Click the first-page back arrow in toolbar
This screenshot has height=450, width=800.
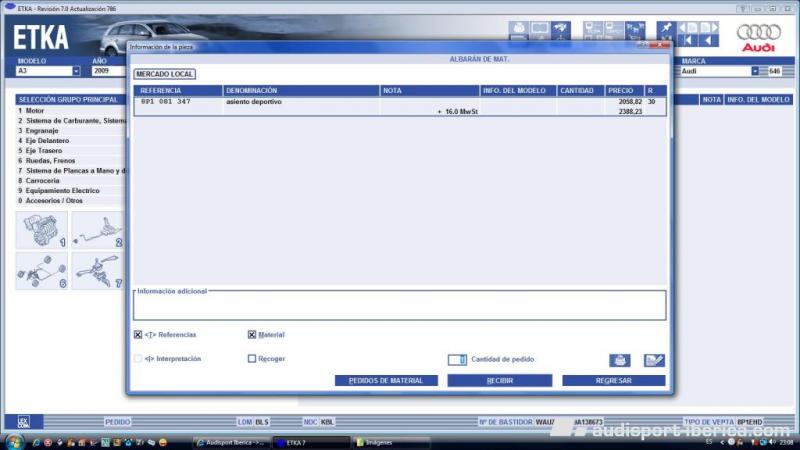[688, 40]
